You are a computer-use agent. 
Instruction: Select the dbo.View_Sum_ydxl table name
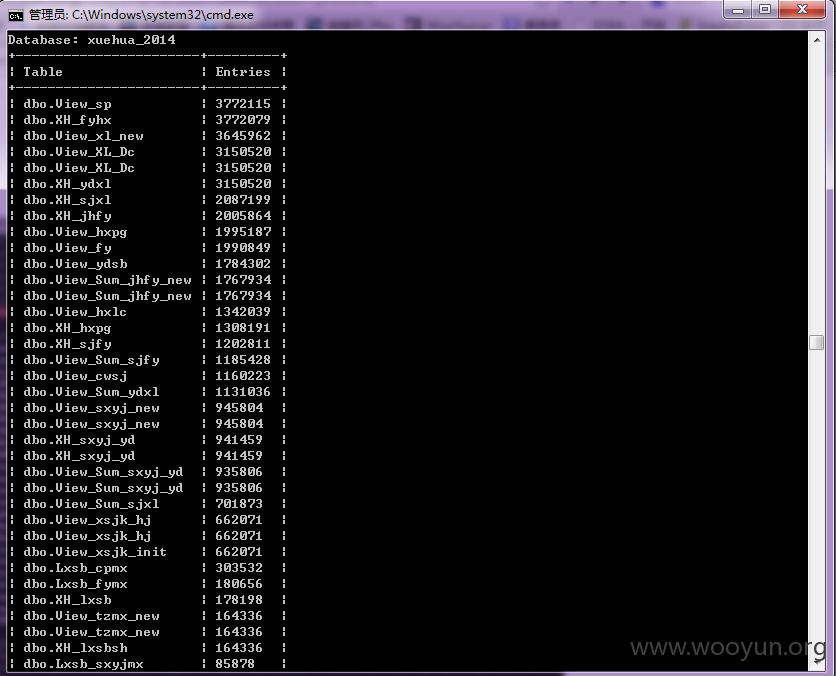91,392
